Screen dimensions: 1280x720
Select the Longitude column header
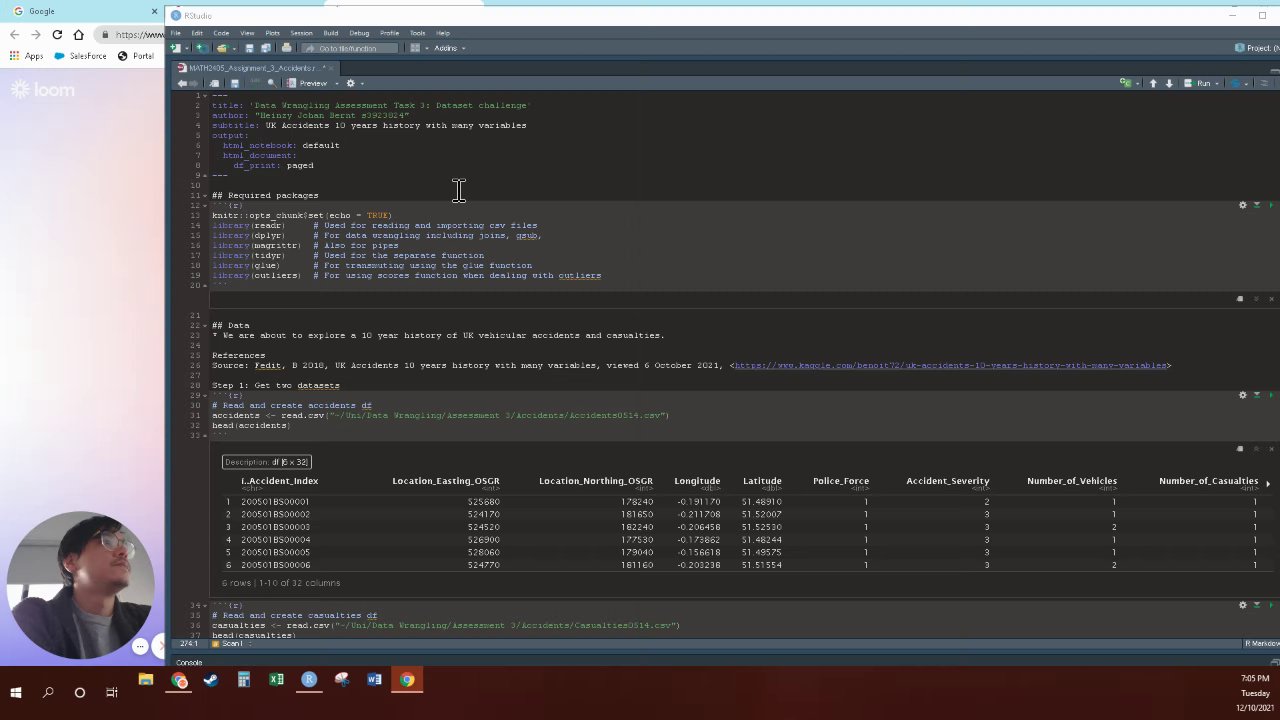coord(697,481)
